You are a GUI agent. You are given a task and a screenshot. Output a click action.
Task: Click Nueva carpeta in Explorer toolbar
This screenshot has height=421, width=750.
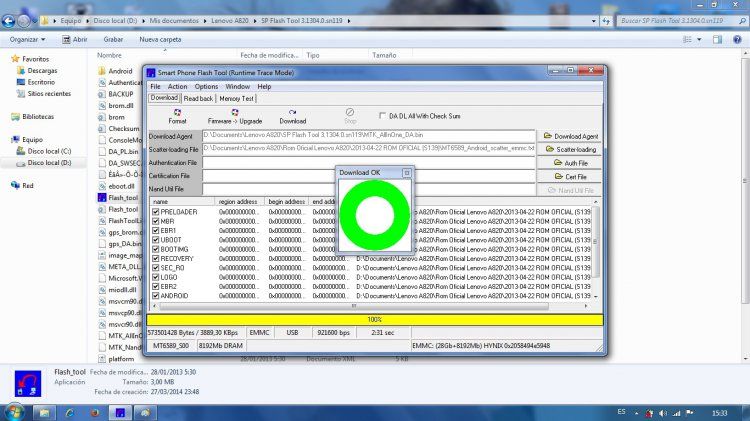[x=160, y=40]
